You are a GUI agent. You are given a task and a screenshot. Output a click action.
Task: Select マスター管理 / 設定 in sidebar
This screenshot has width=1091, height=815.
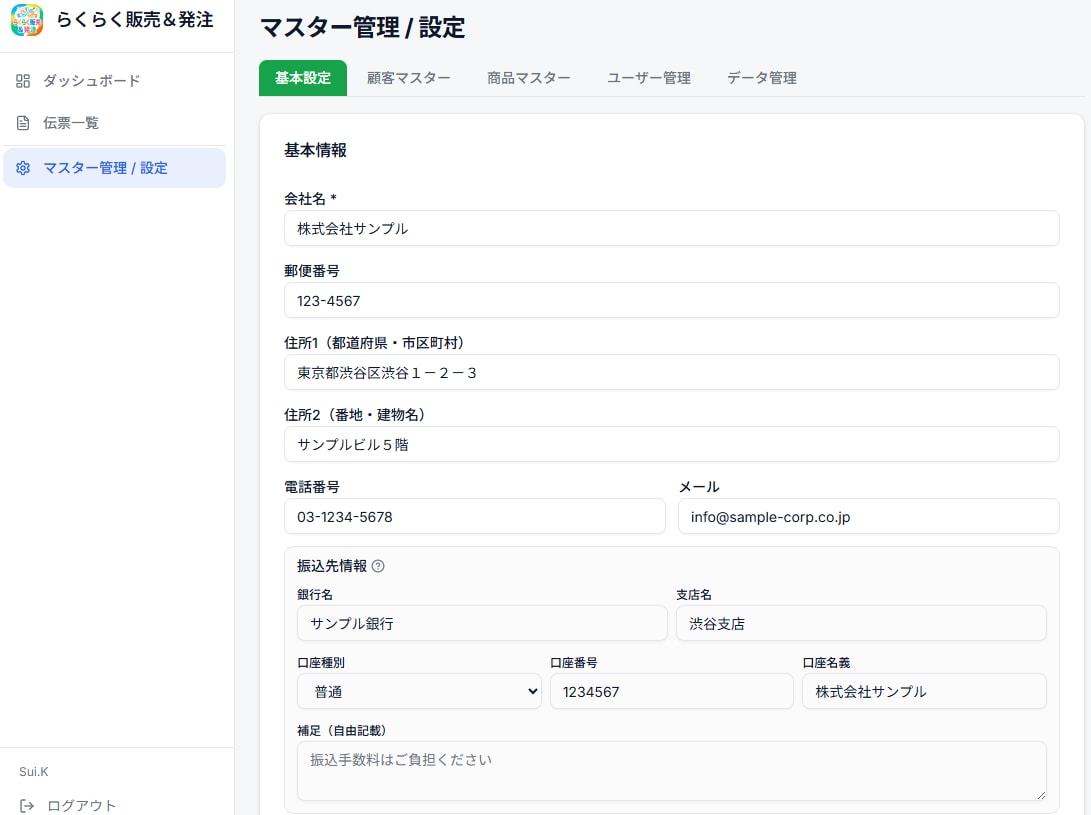[x=114, y=168]
